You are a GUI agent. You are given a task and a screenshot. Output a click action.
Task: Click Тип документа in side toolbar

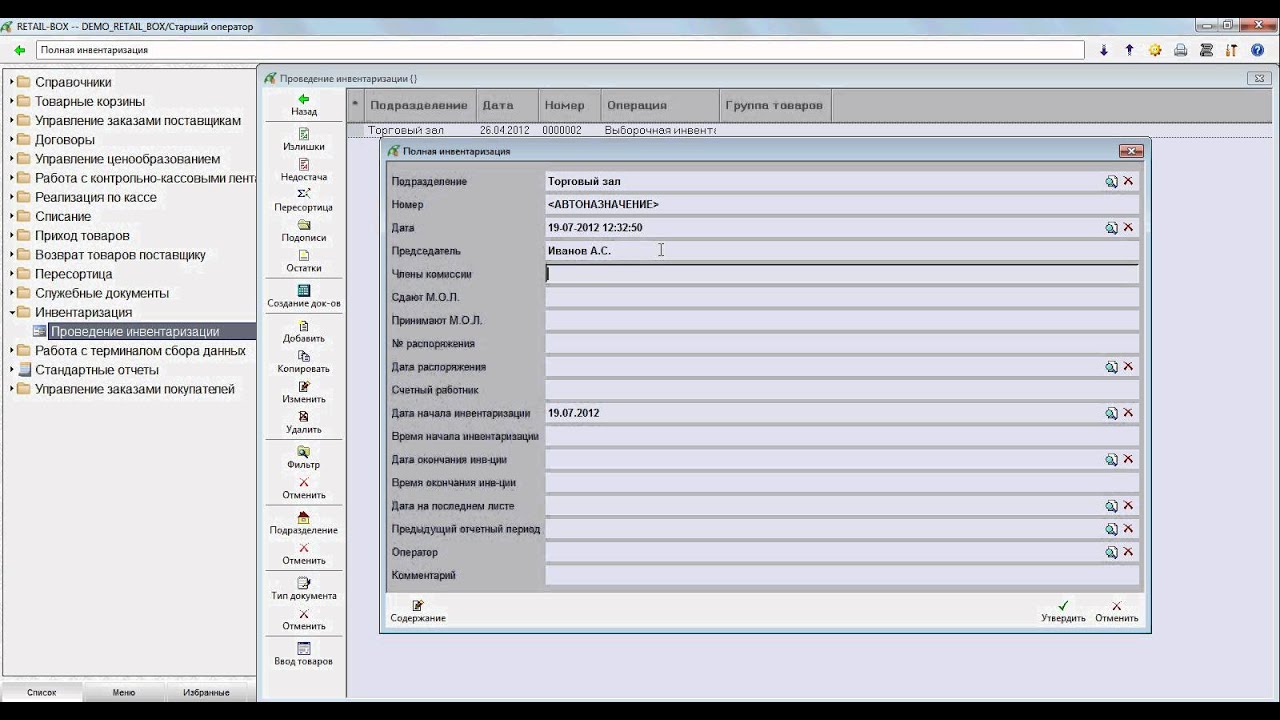[x=304, y=588]
